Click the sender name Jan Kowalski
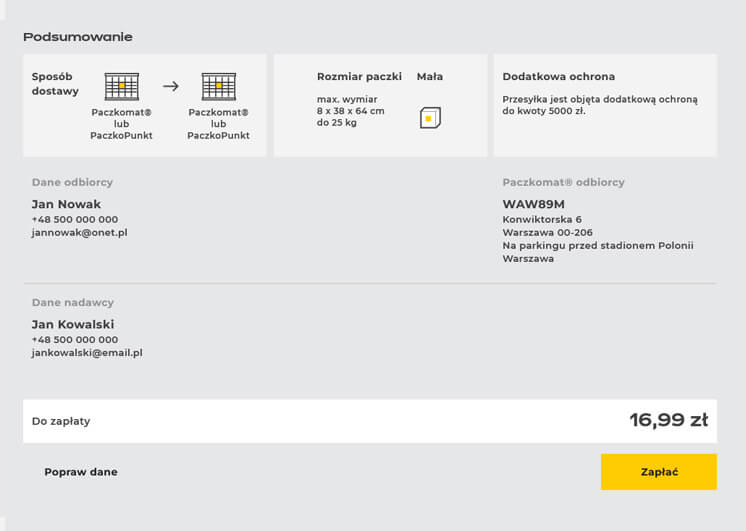This screenshot has width=746, height=531. pos(73,324)
